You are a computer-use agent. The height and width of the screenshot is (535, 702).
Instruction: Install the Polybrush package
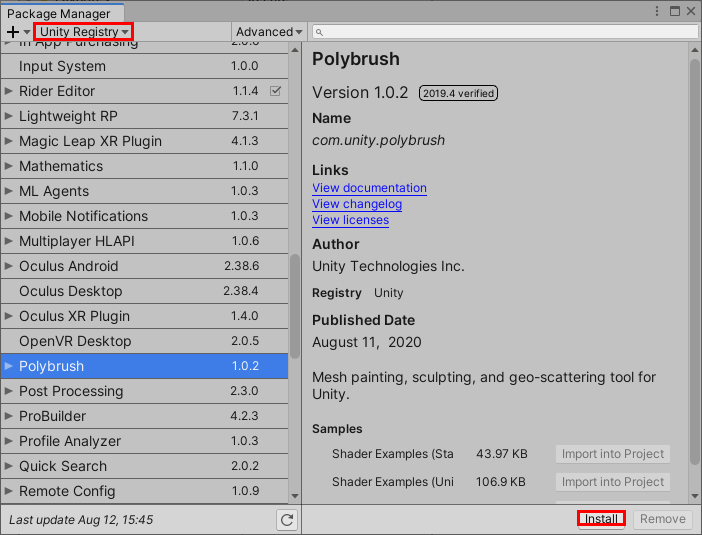[601, 519]
